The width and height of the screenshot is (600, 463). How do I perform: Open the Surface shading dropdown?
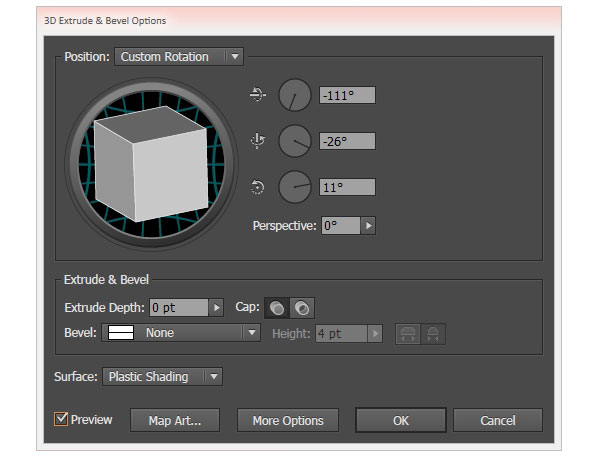161,377
